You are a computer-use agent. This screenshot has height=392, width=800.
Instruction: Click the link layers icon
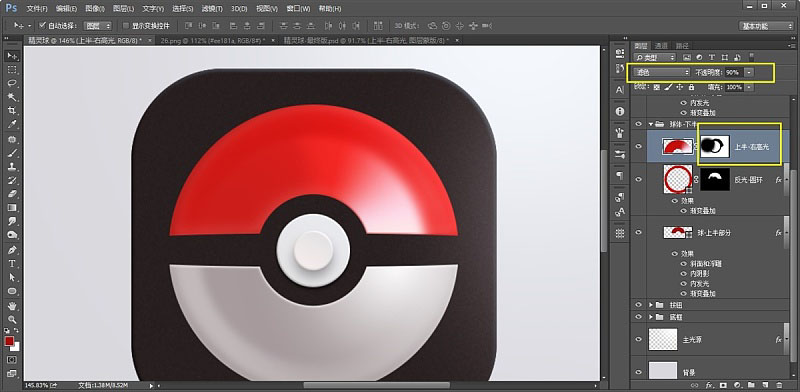point(694,385)
